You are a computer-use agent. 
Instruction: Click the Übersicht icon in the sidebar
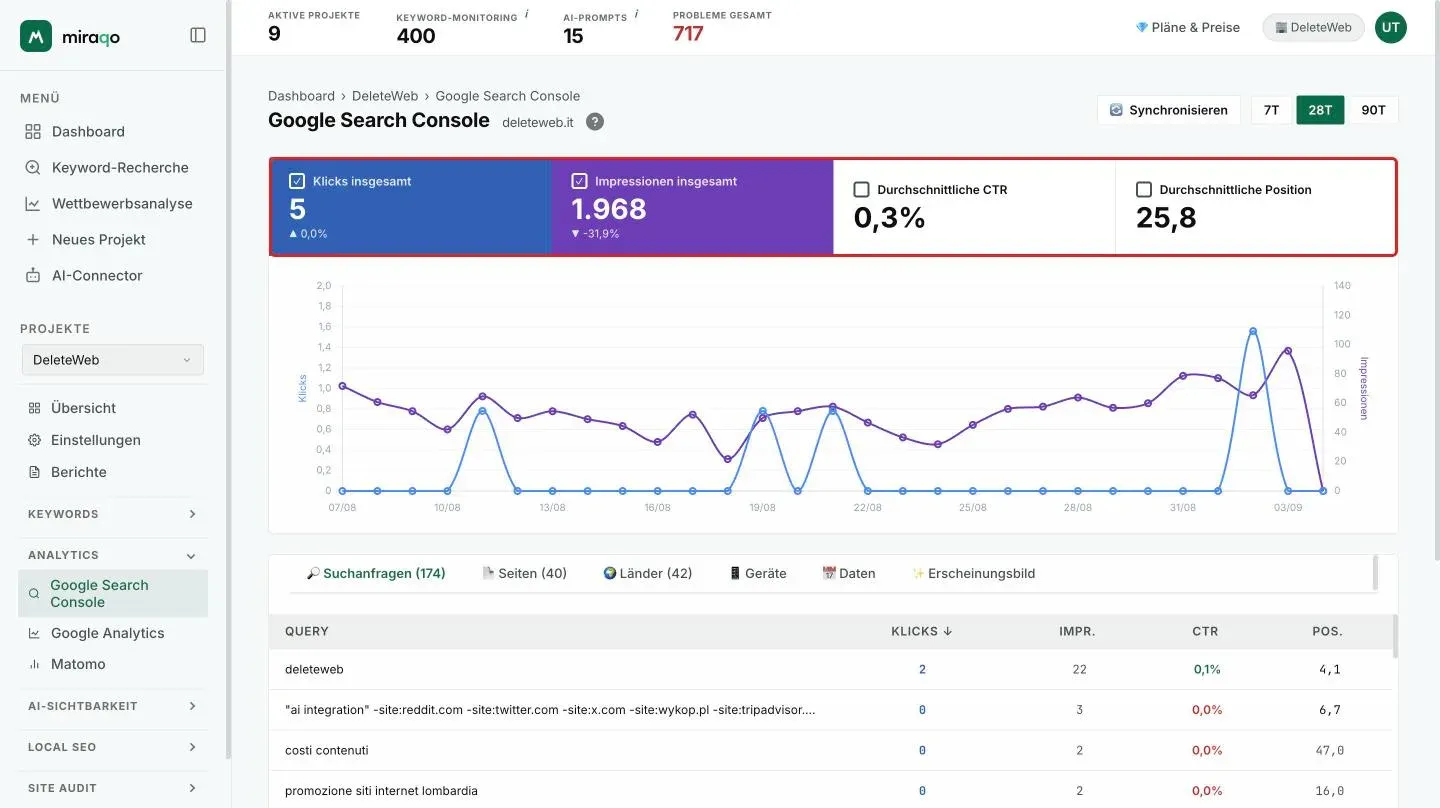[x=34, y=408]
